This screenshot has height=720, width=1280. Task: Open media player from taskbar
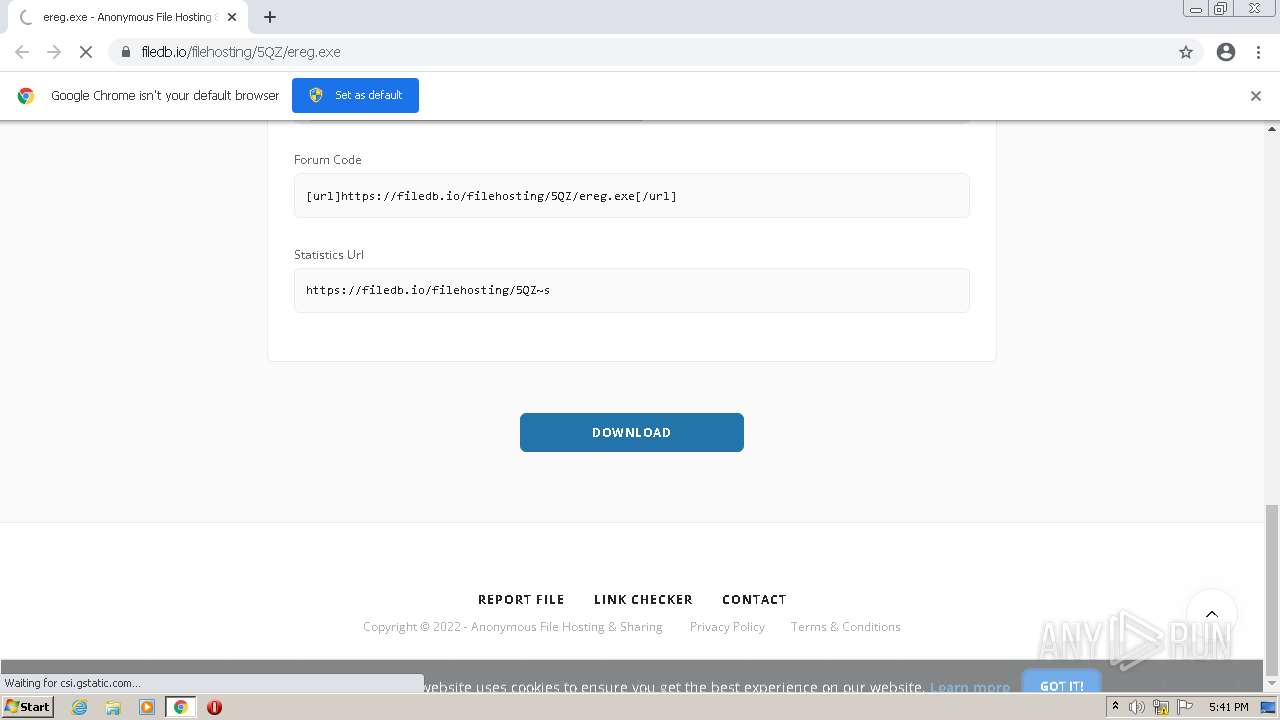click(147, 707)
